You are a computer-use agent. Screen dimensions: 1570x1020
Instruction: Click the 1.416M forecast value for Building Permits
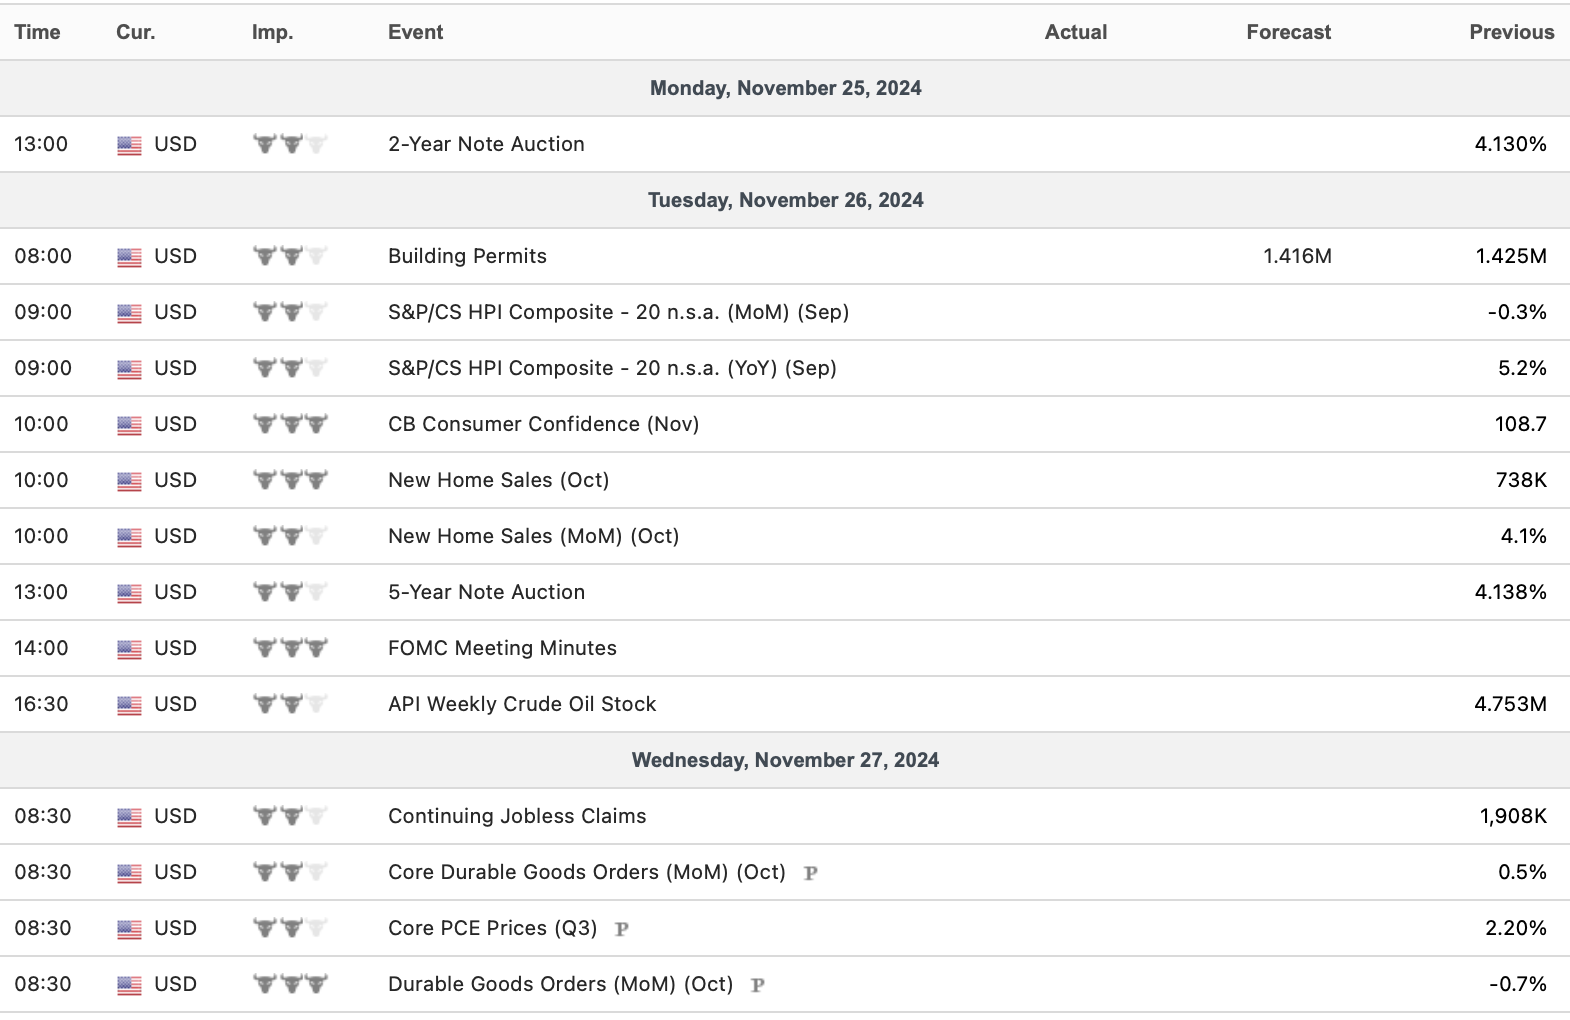[1297, 256]
